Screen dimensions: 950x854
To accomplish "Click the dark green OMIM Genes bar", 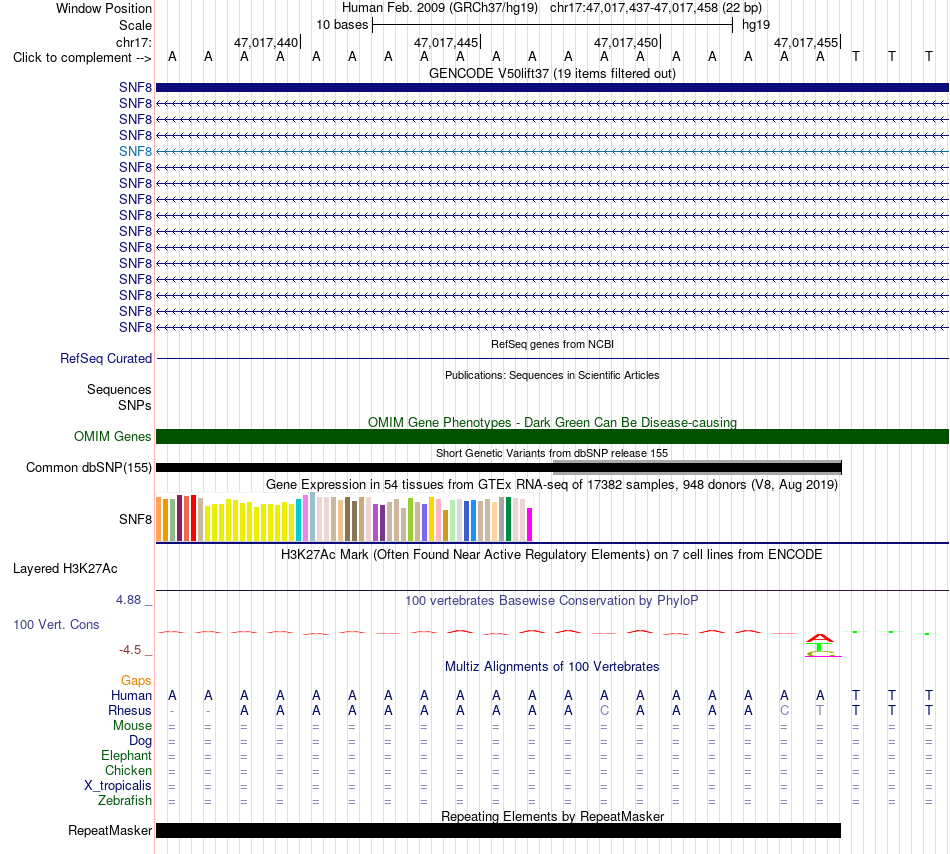I will click(552, 436).
